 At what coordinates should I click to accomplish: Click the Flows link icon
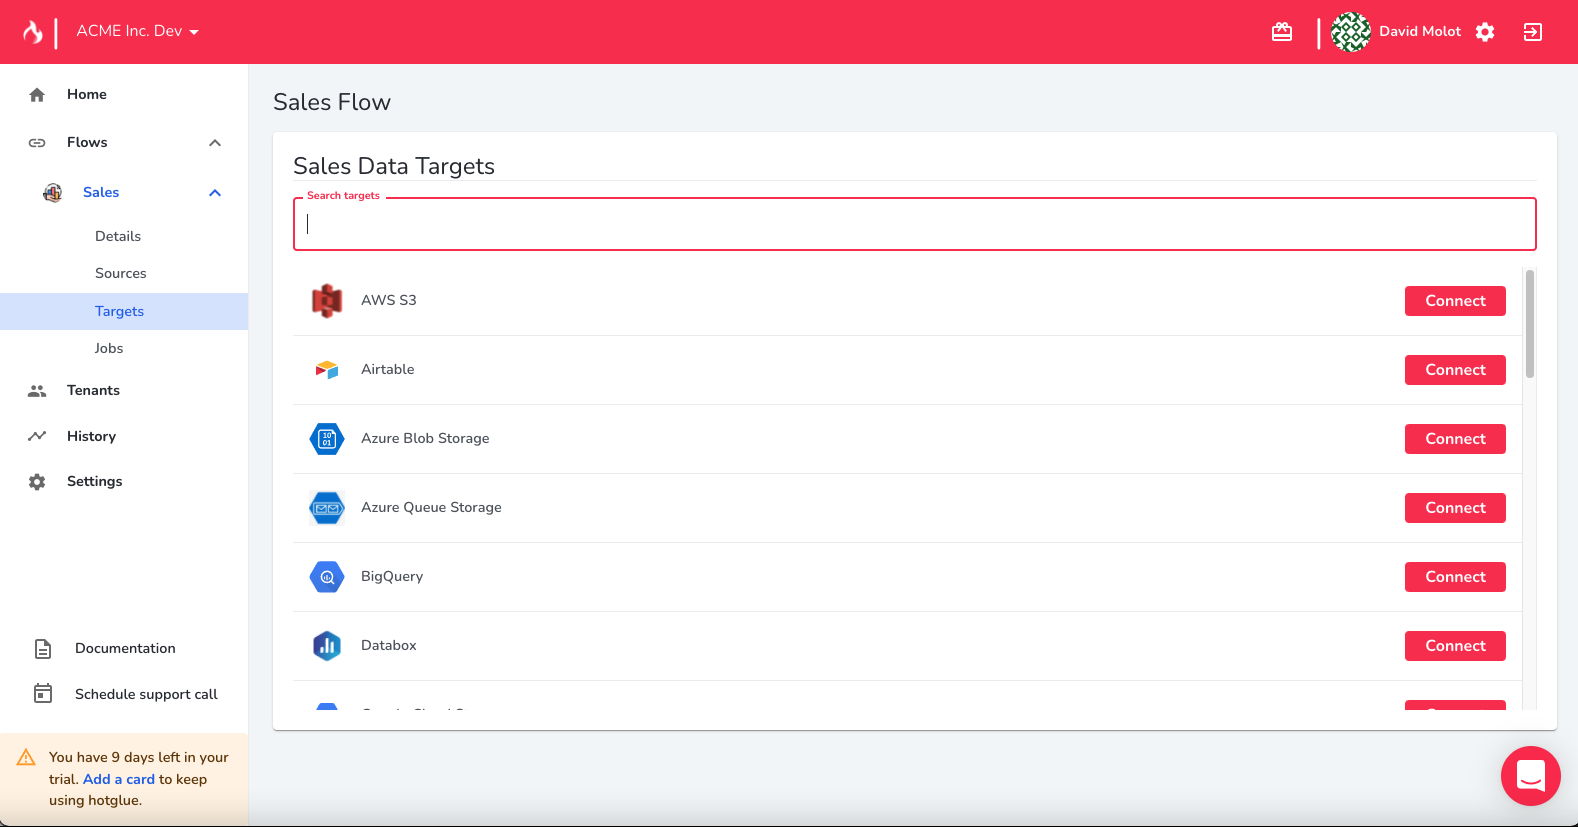tap(37, 143)
